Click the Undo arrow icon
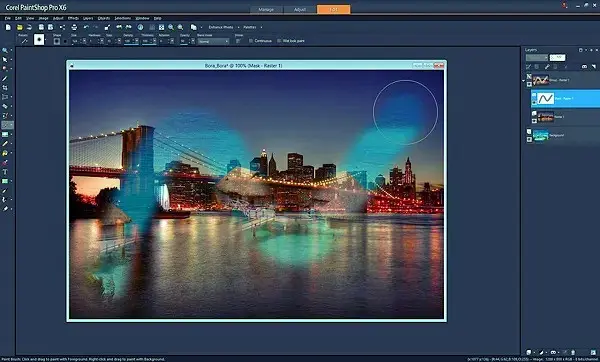This screenshot has height=362, width=600. [86, 27]
